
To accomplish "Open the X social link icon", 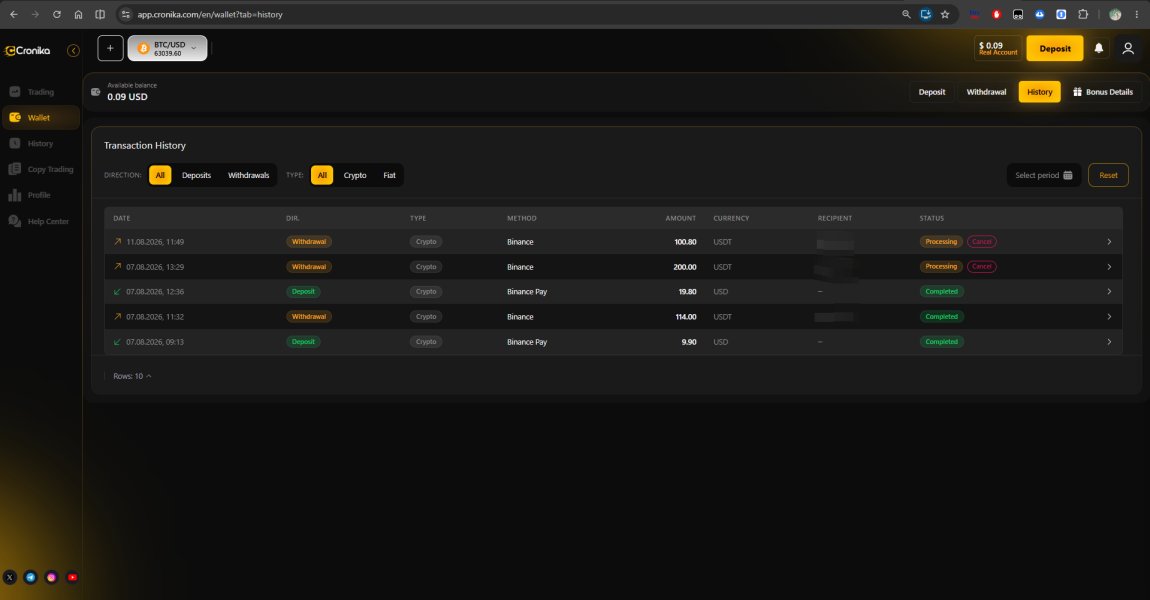I will pos(10,577).
